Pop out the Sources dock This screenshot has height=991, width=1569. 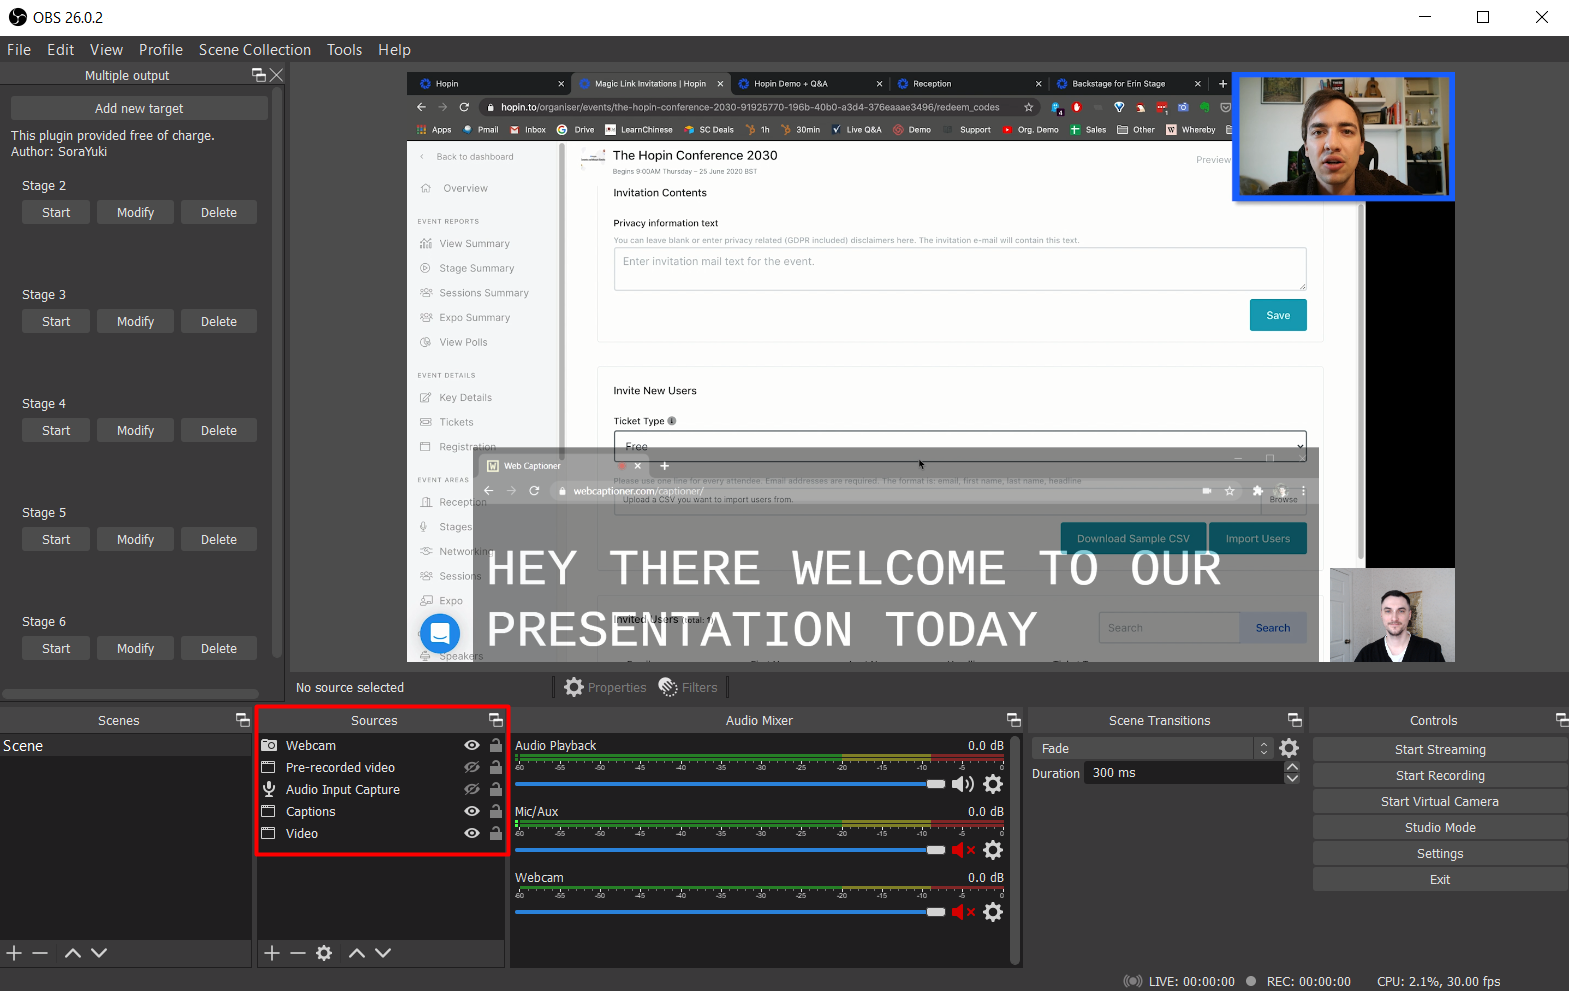click(x=495, y=720)
